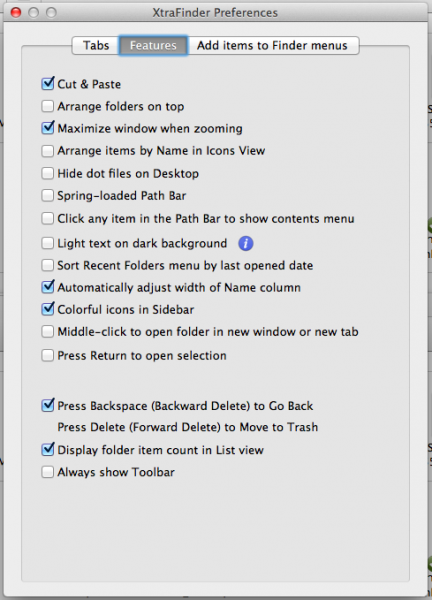Image resolution: width=432 pixels, height=600 pixels.
Task: Turn on Spring-loaded Path Bar
Action: [47, 196]
